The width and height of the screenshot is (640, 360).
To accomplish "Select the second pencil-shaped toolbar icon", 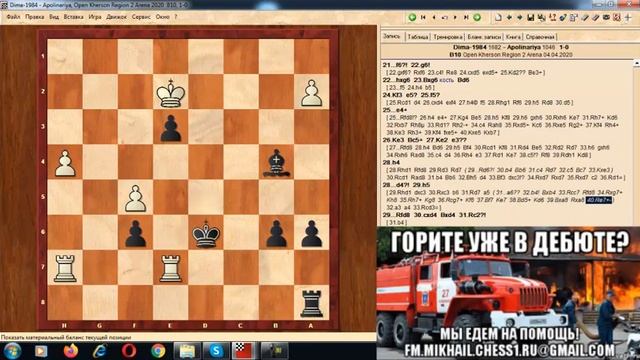I will [596, 17].
